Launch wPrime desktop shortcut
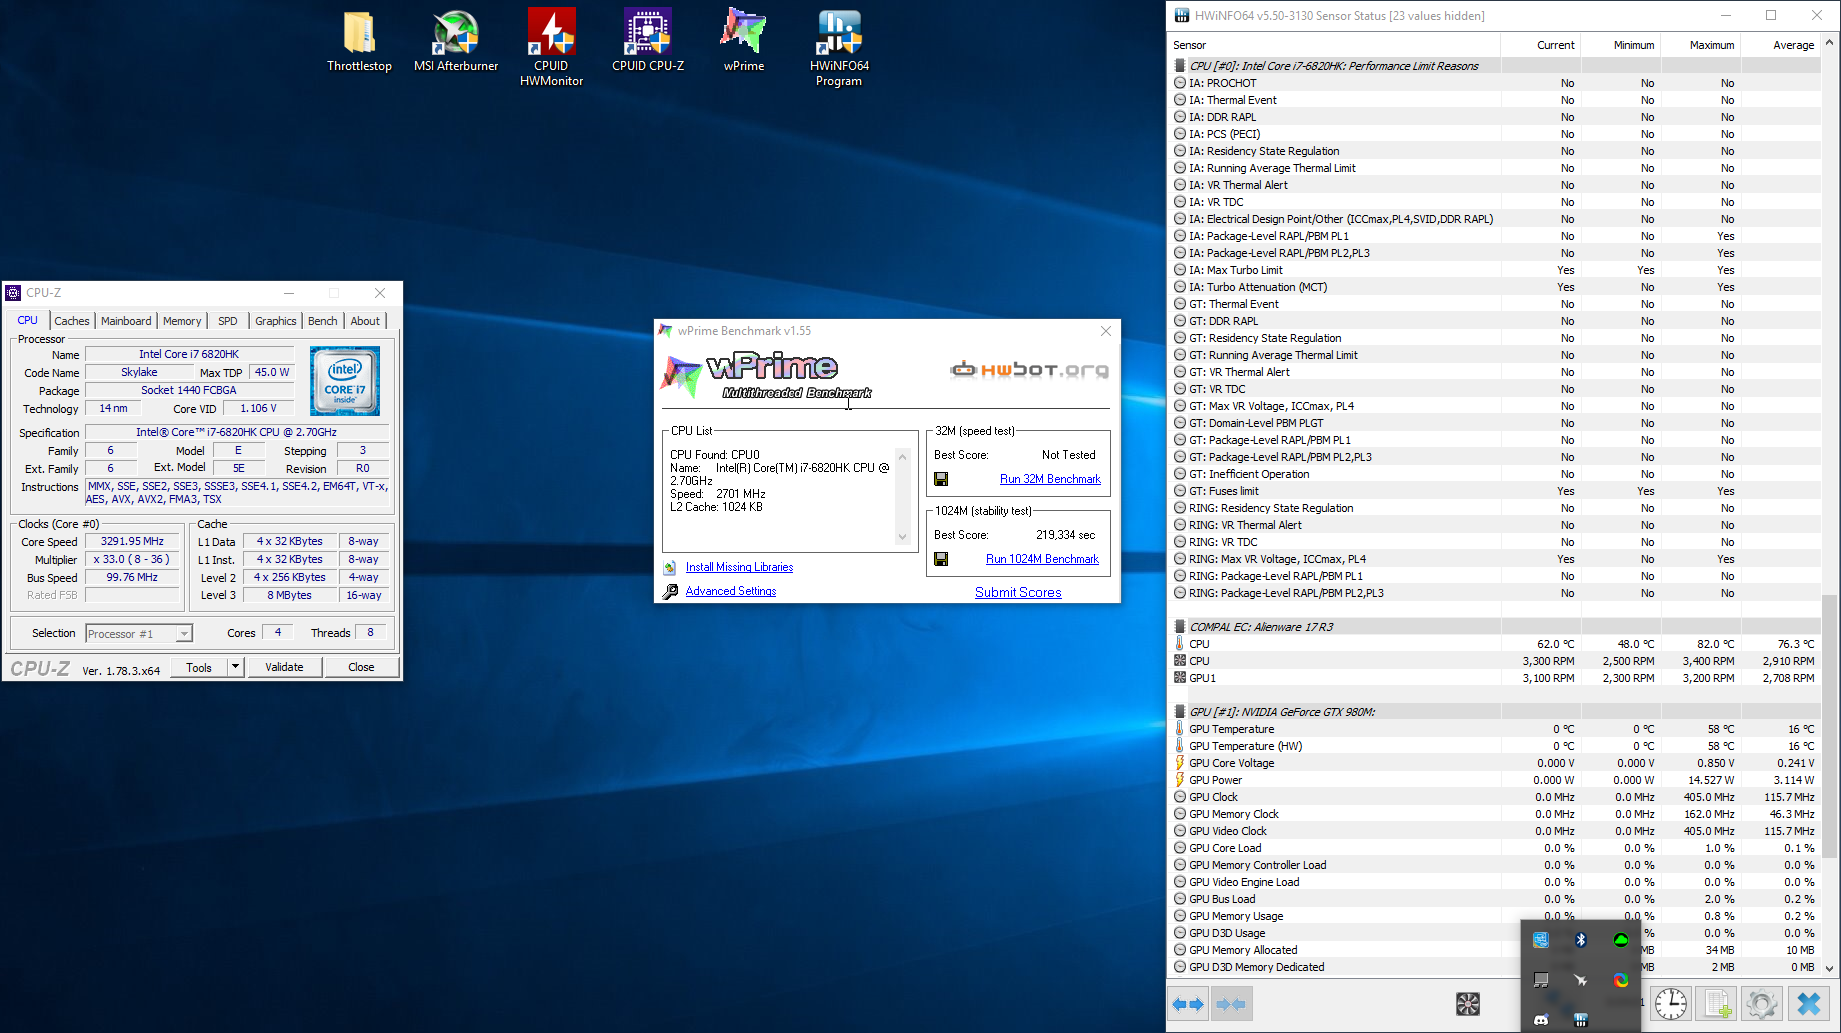The height and width of the screenshot is (1033, 1841). coord(744,42)
